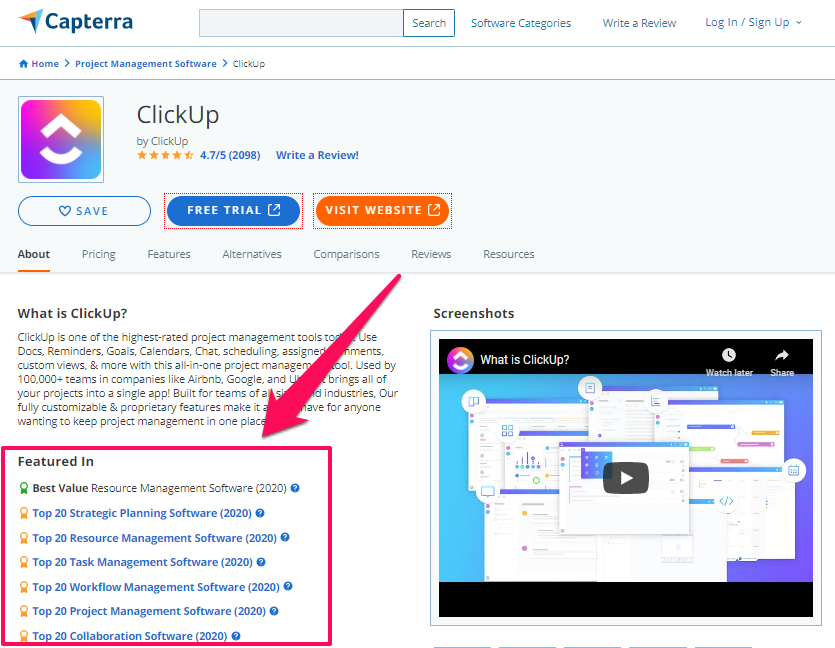Click help icon beside Top 20 Task Management Software
The width and height of the screenshot is (835, 648).
click(x=262, y=562)
